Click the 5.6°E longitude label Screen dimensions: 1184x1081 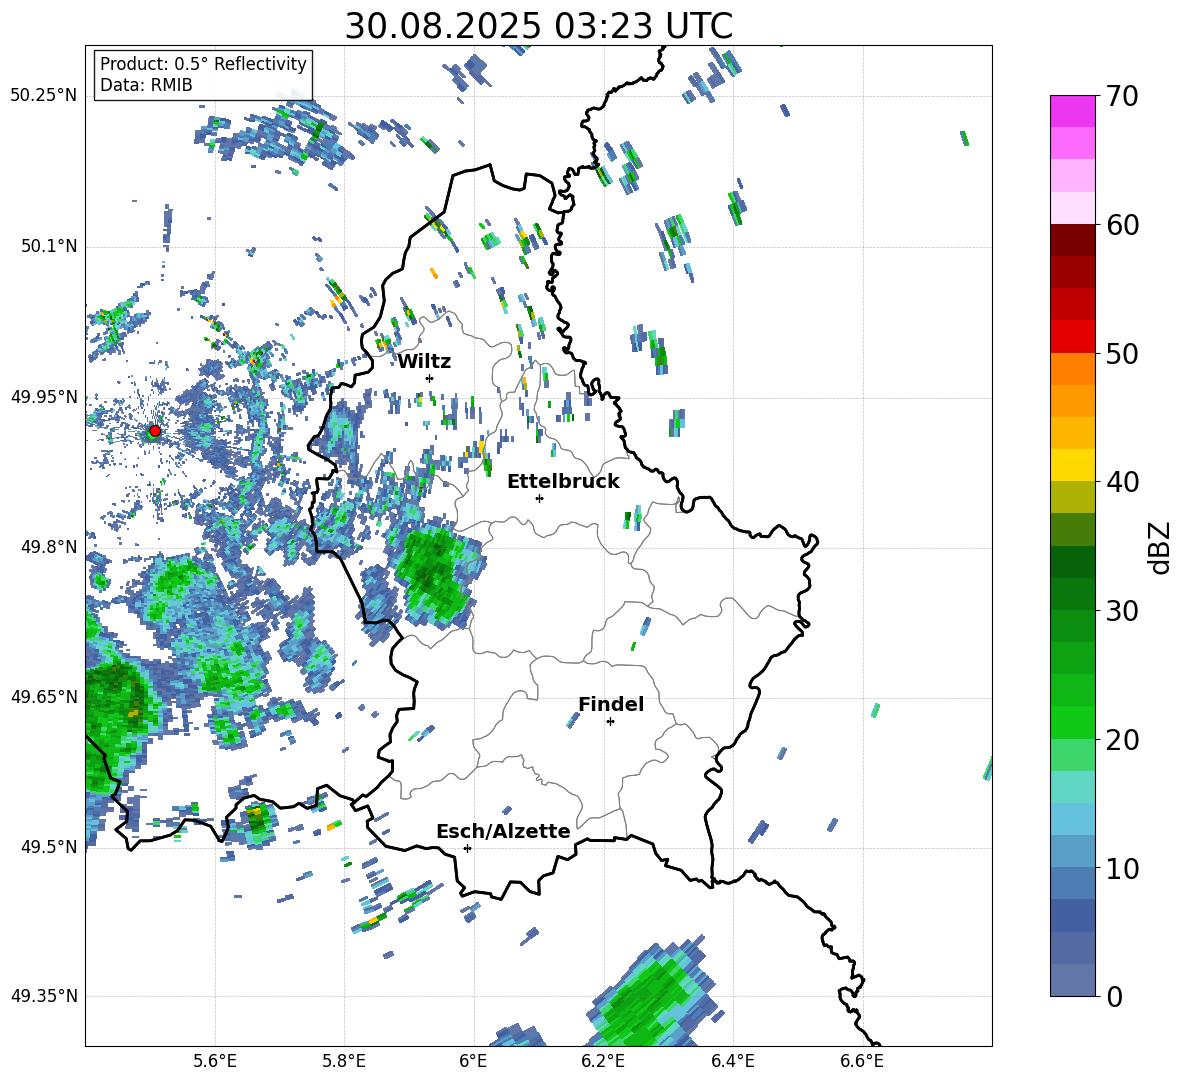(215, 1061)
